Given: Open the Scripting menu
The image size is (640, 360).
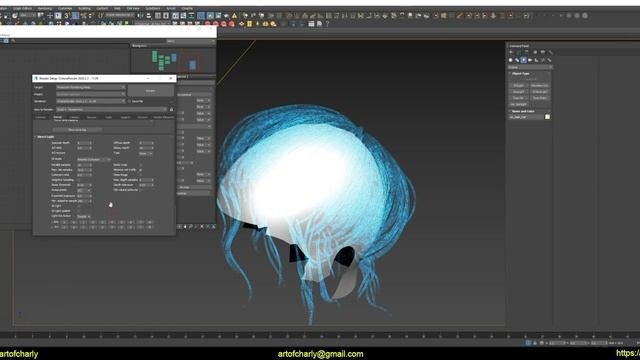Looking at the screenshot, I should [x=84, y=8].
